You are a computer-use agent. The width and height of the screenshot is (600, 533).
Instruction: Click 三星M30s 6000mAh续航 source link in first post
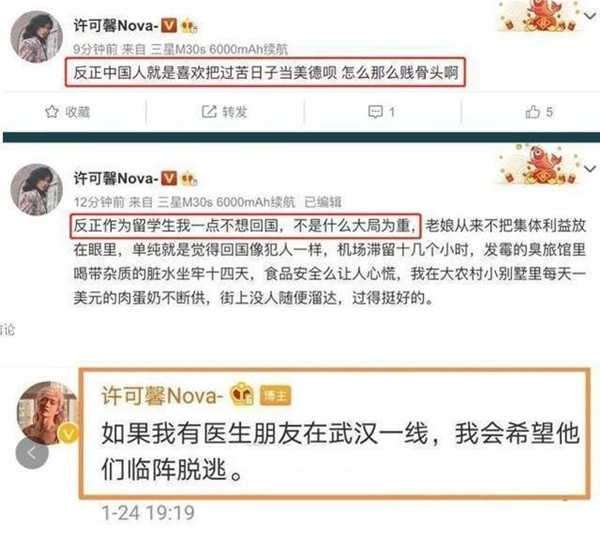(219, 49)
